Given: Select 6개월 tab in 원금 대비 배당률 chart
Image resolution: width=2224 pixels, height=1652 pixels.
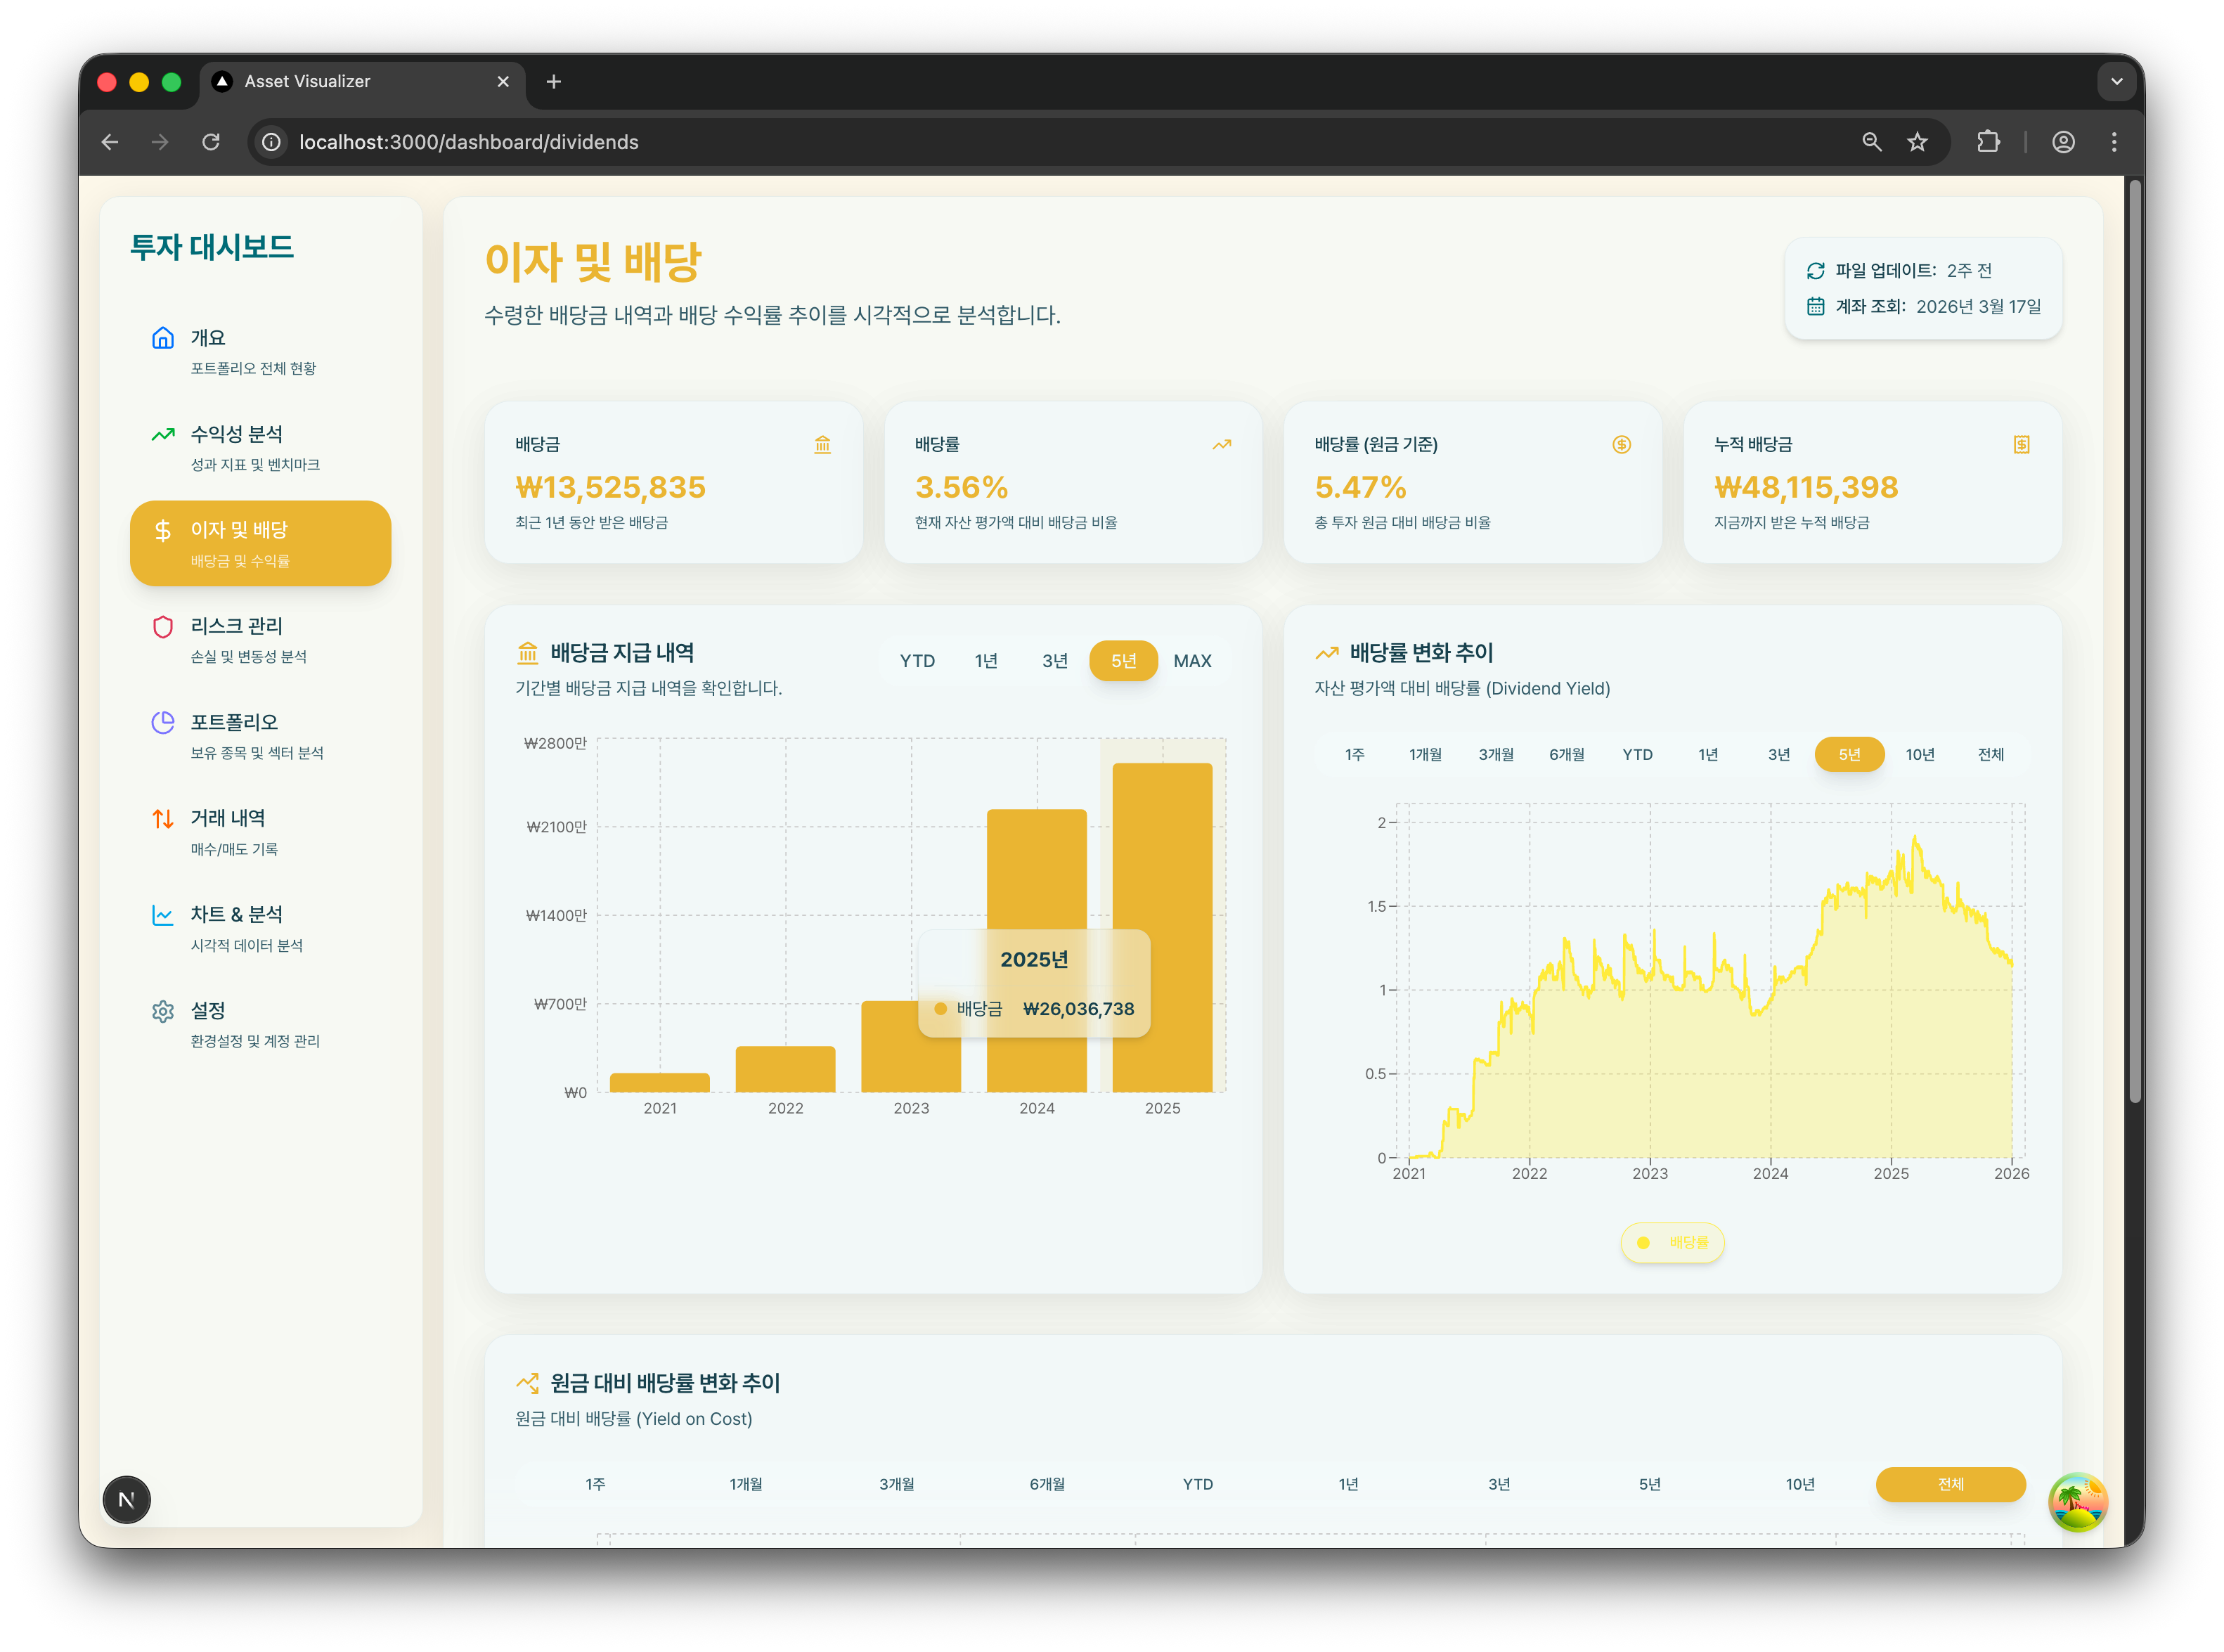Looking at the screenshot, I should pyautogui.click(x=1047, y=1484).
